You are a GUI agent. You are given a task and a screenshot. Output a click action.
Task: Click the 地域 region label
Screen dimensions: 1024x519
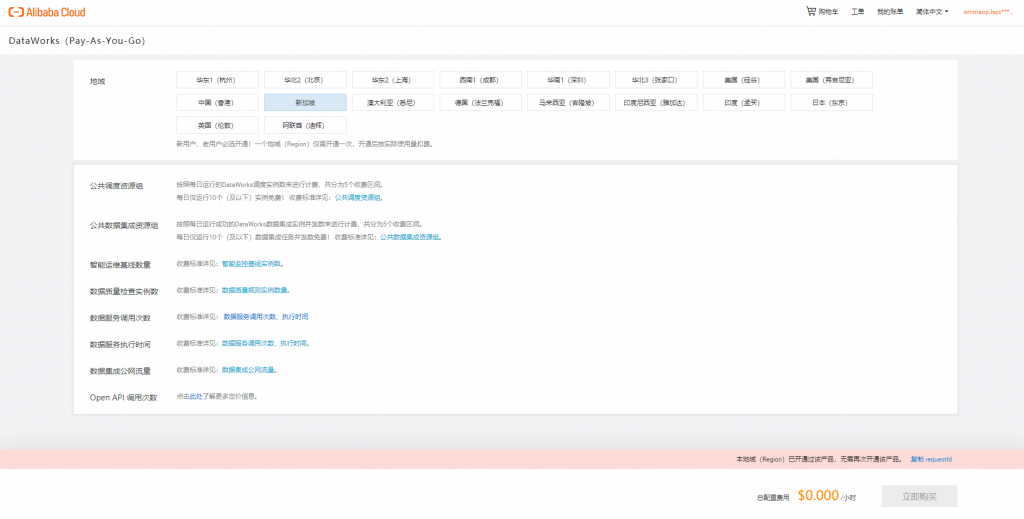[97, 82]
